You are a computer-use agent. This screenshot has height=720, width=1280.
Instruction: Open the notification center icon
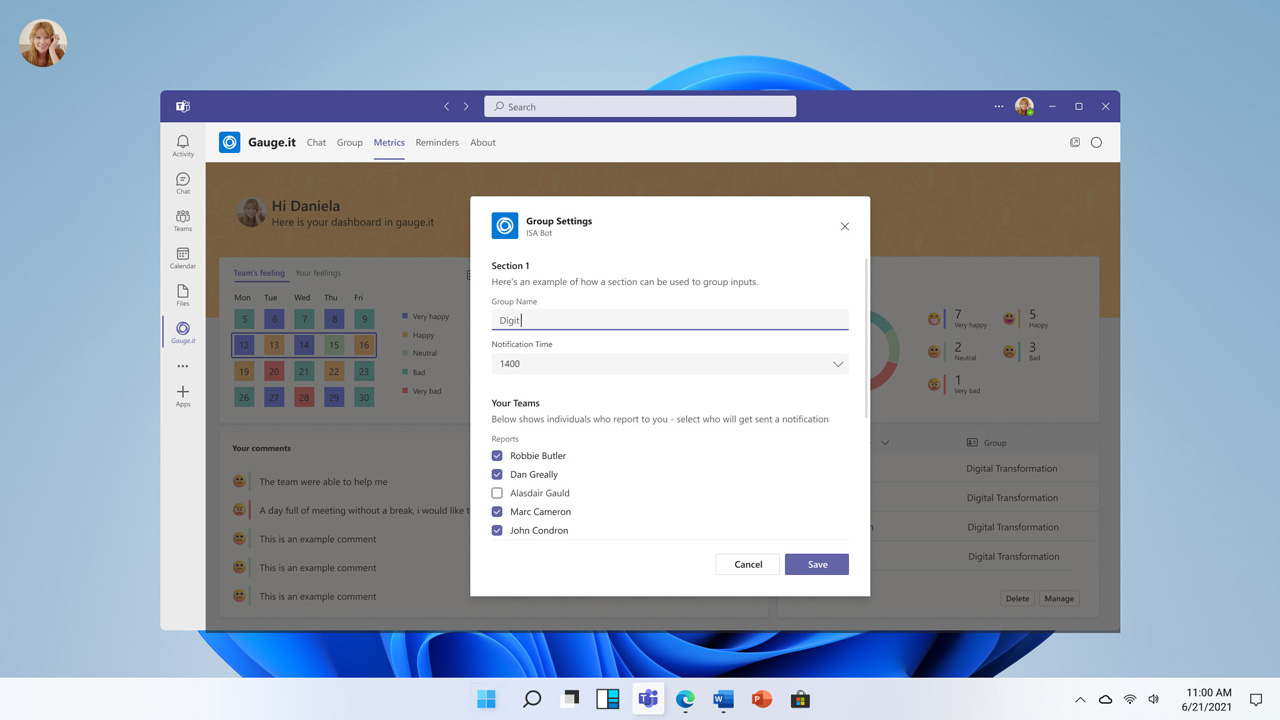1256,699
